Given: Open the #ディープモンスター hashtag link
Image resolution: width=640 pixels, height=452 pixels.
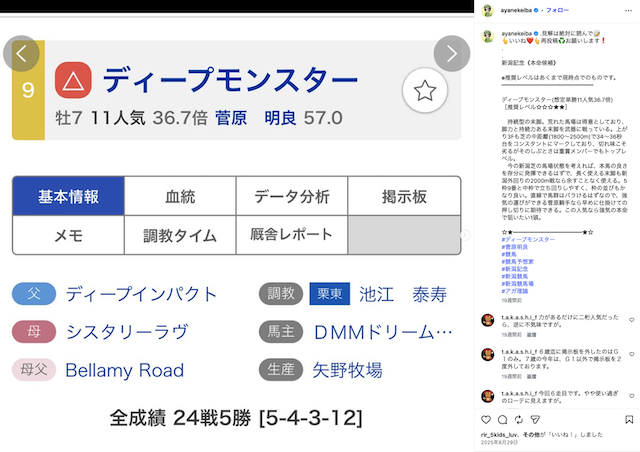Looking at the screenshot, I should pos(528,241).
